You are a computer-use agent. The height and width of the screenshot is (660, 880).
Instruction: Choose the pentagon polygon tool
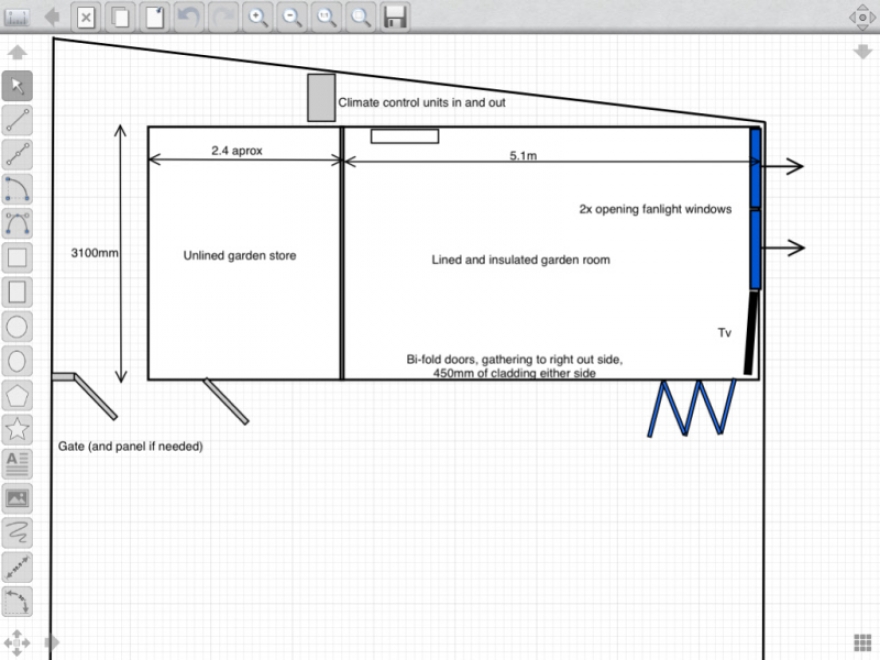(x=18, y=394)
